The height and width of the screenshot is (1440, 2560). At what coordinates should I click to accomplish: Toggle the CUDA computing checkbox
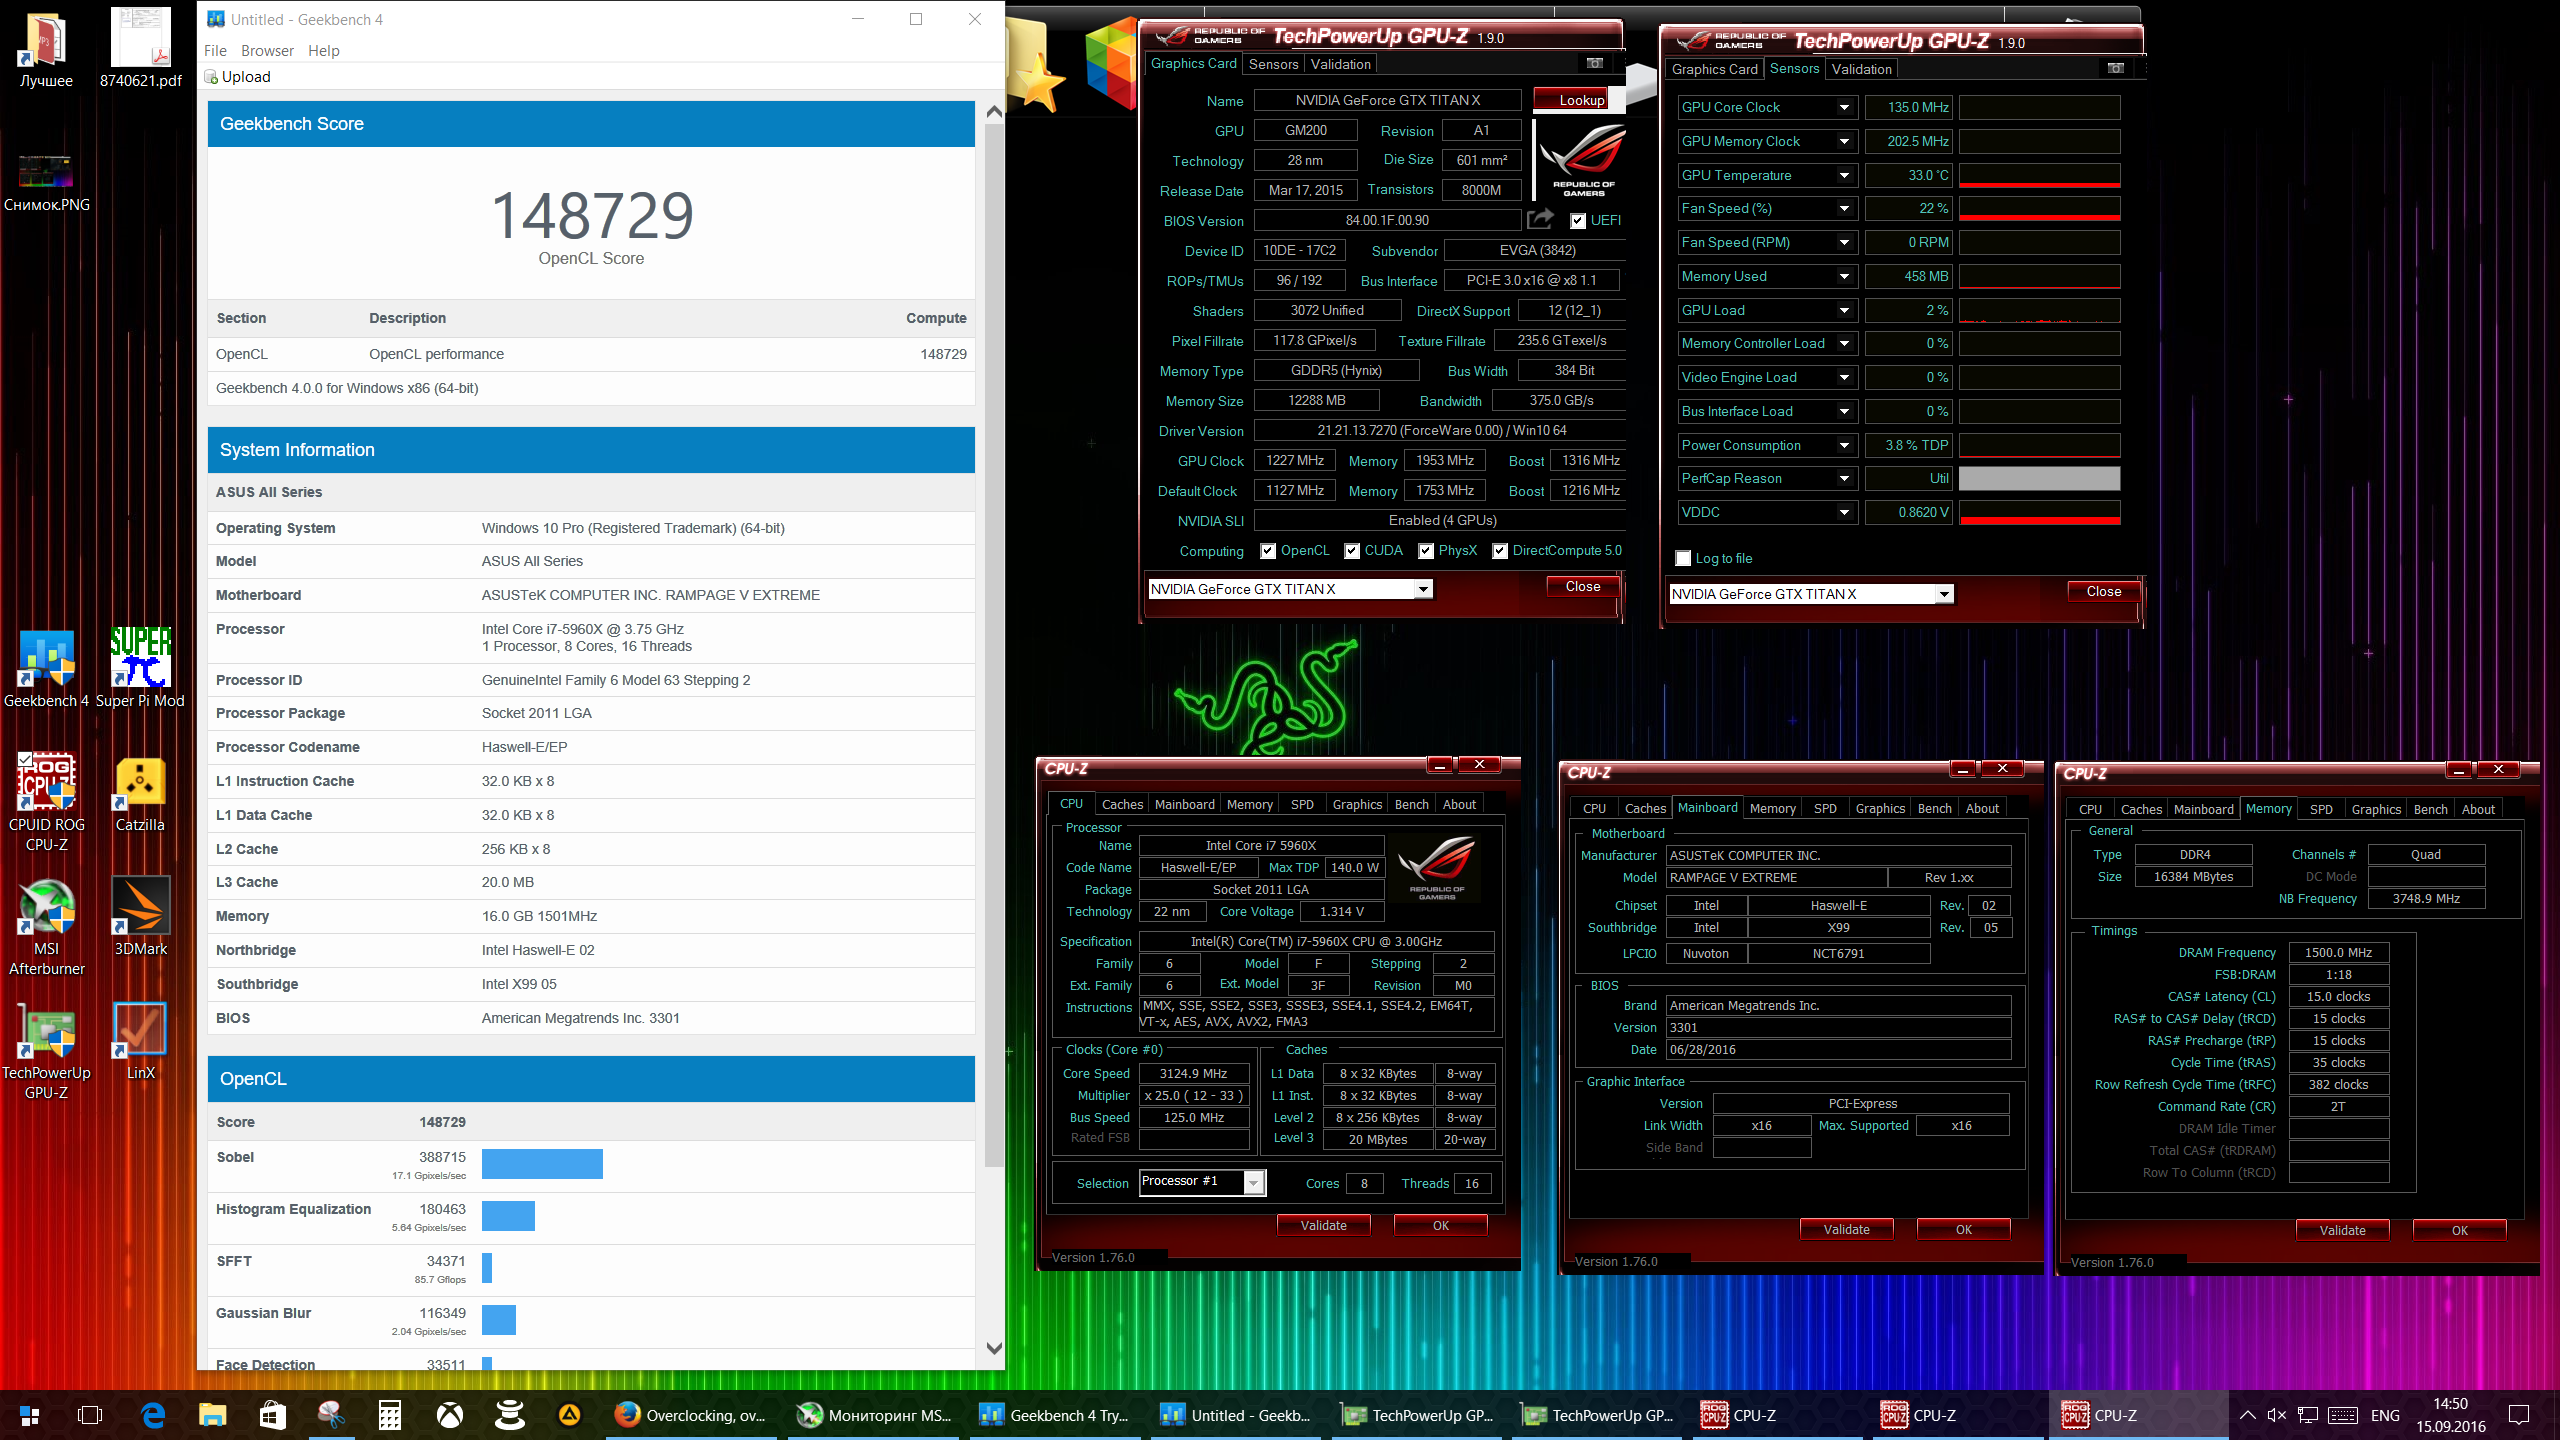1352,551
